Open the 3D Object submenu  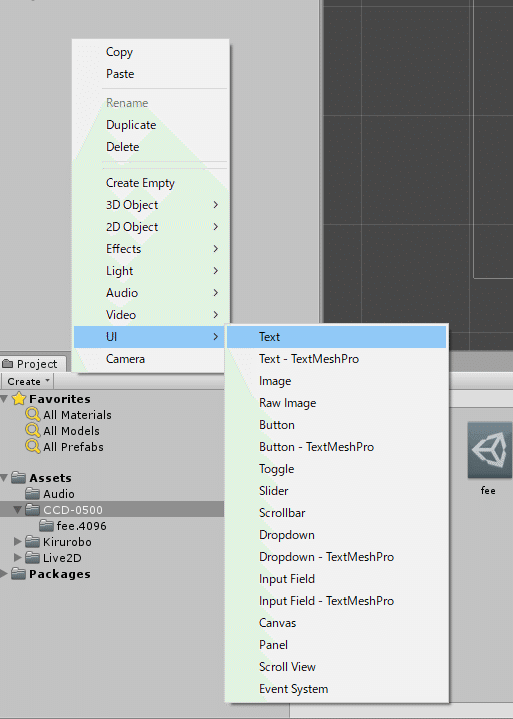[151, 205]
